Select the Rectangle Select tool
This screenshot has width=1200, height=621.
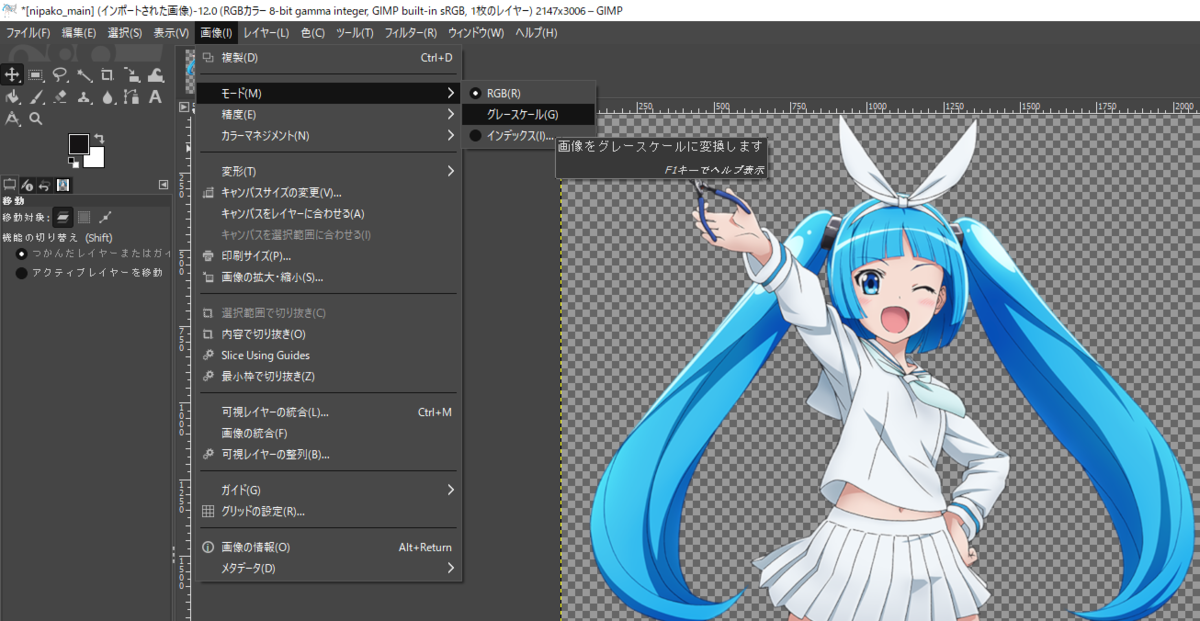[x=34, y=74]
